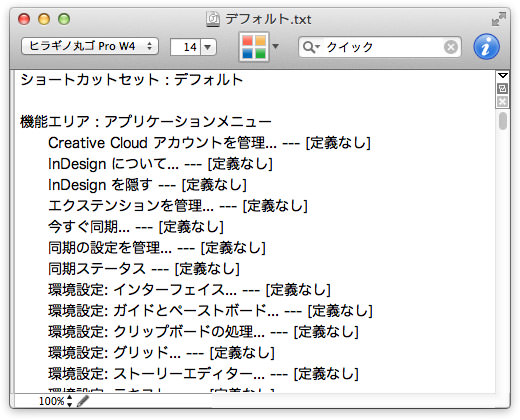
Task: Open the font size dropdown arrow
Action: (x=208, y=47)
